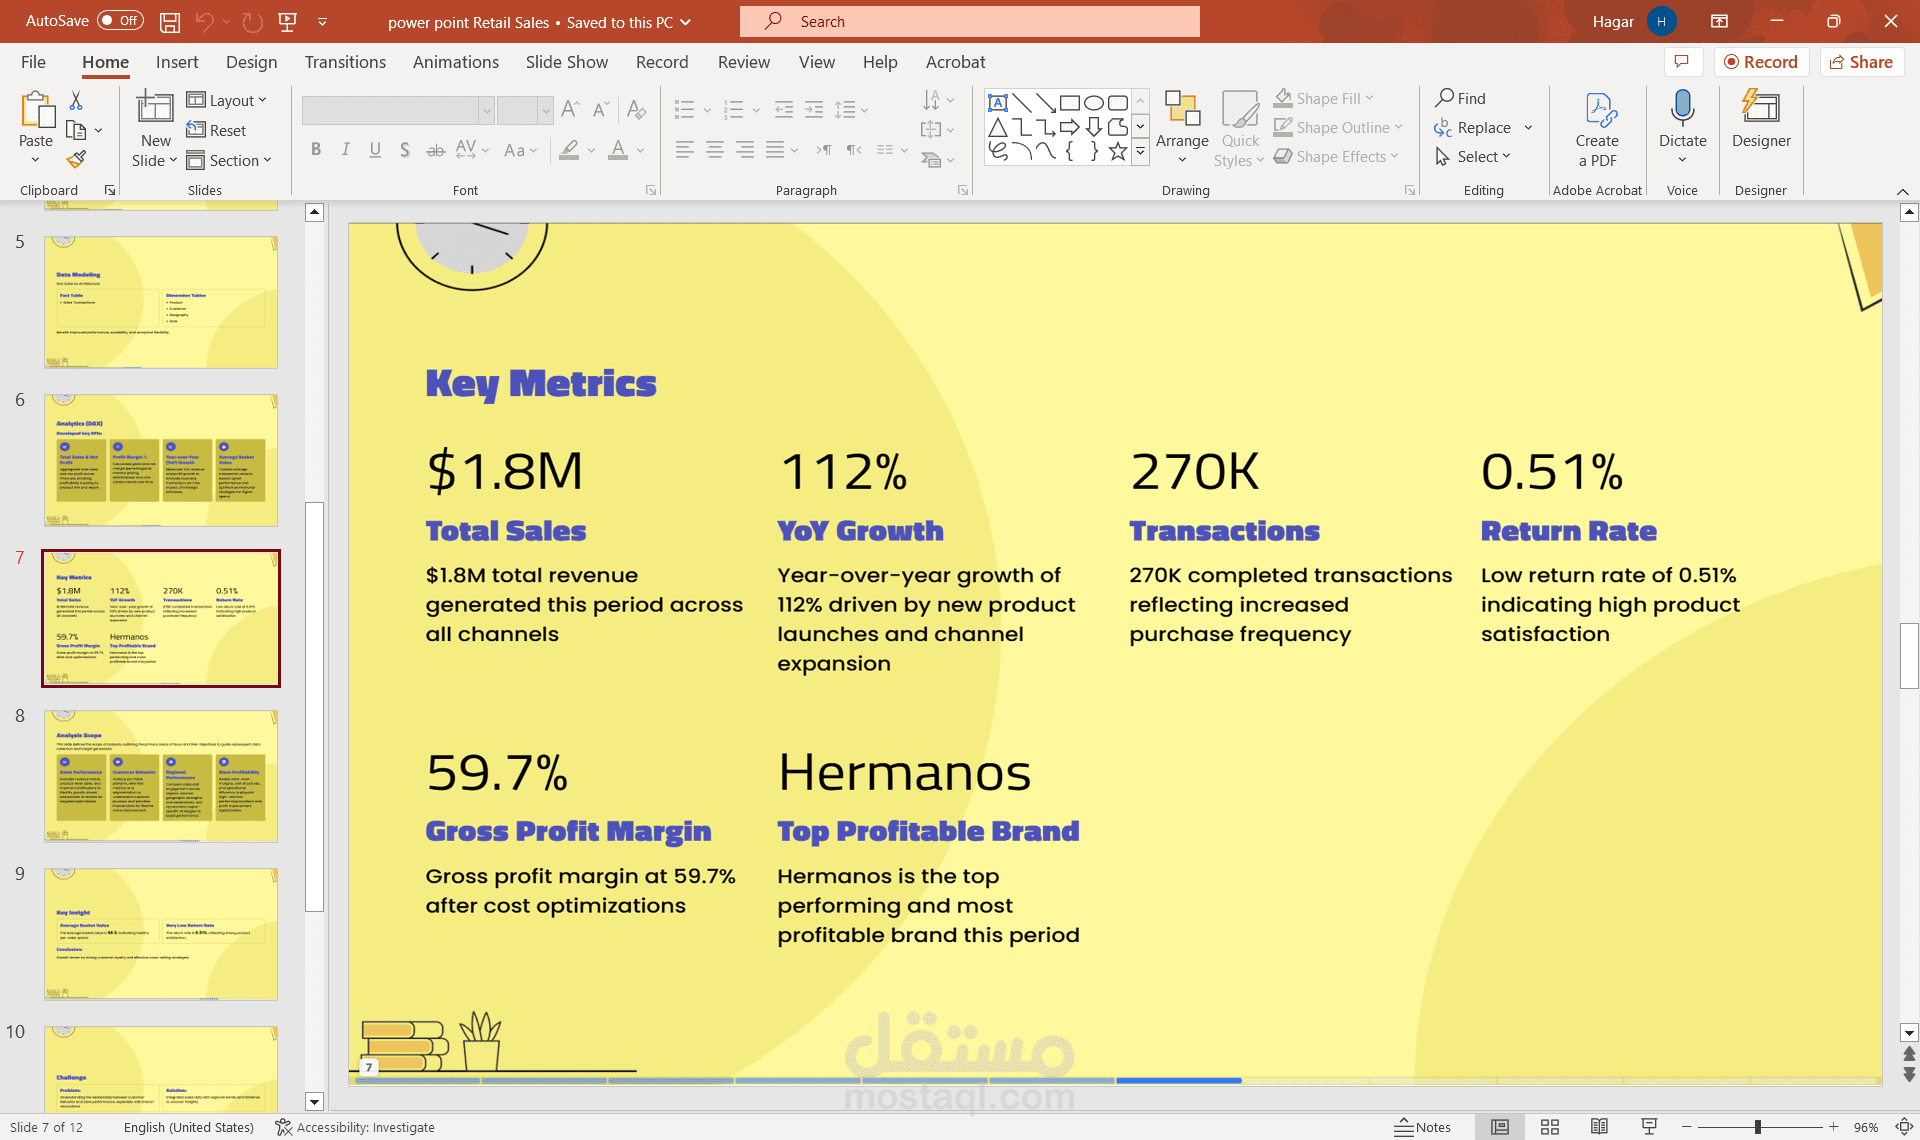
Task: Open the Transitions tab
Action: pyautogui.click(x=345, y=62)
